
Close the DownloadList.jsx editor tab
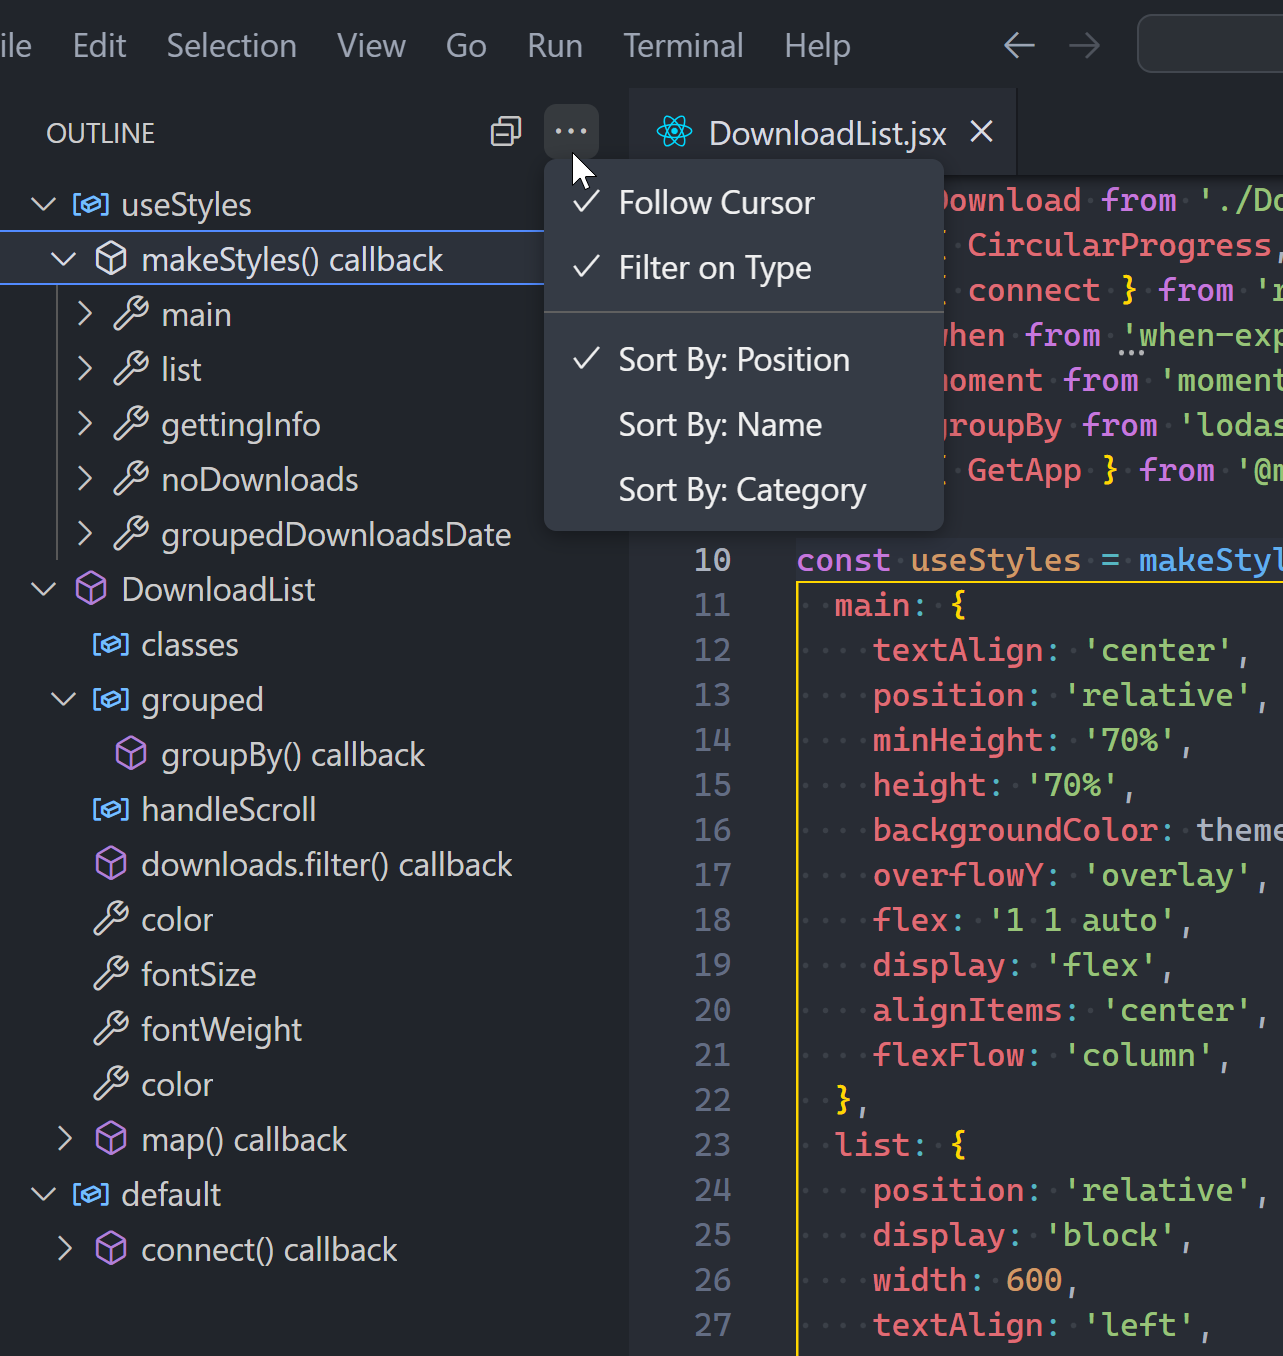click(982, 132)
